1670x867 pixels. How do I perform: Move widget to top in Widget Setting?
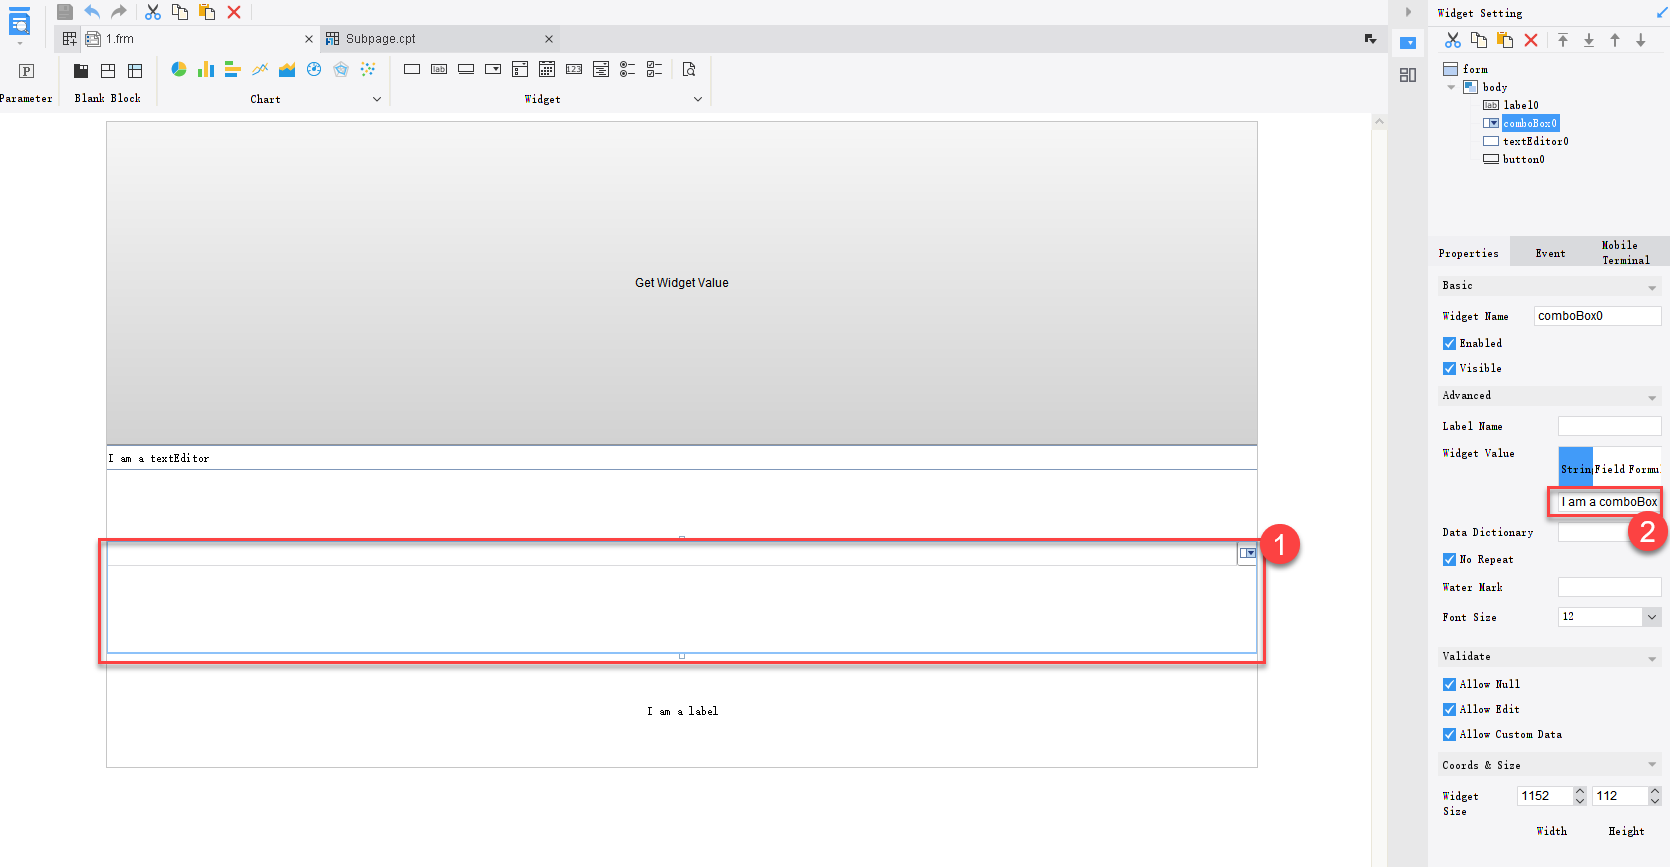pos(1563,40)
